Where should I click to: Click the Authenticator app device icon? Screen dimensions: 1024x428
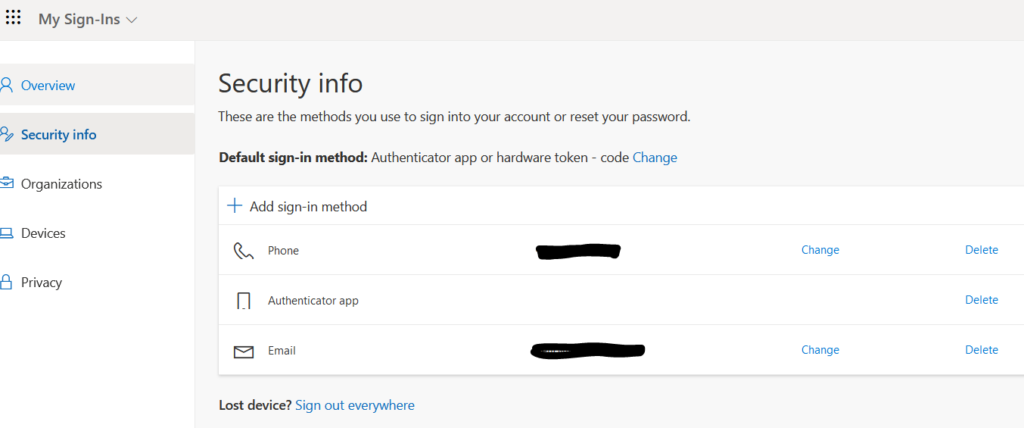pyautogui.click(x=244, y=301)
